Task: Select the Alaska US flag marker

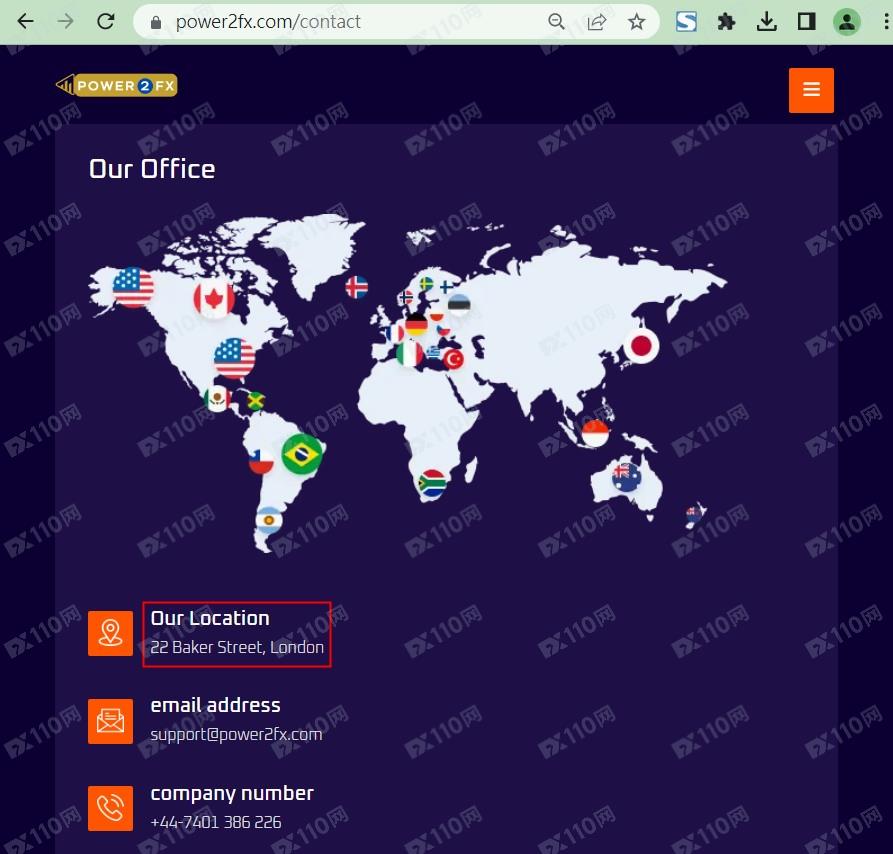Action: point(133,288)
